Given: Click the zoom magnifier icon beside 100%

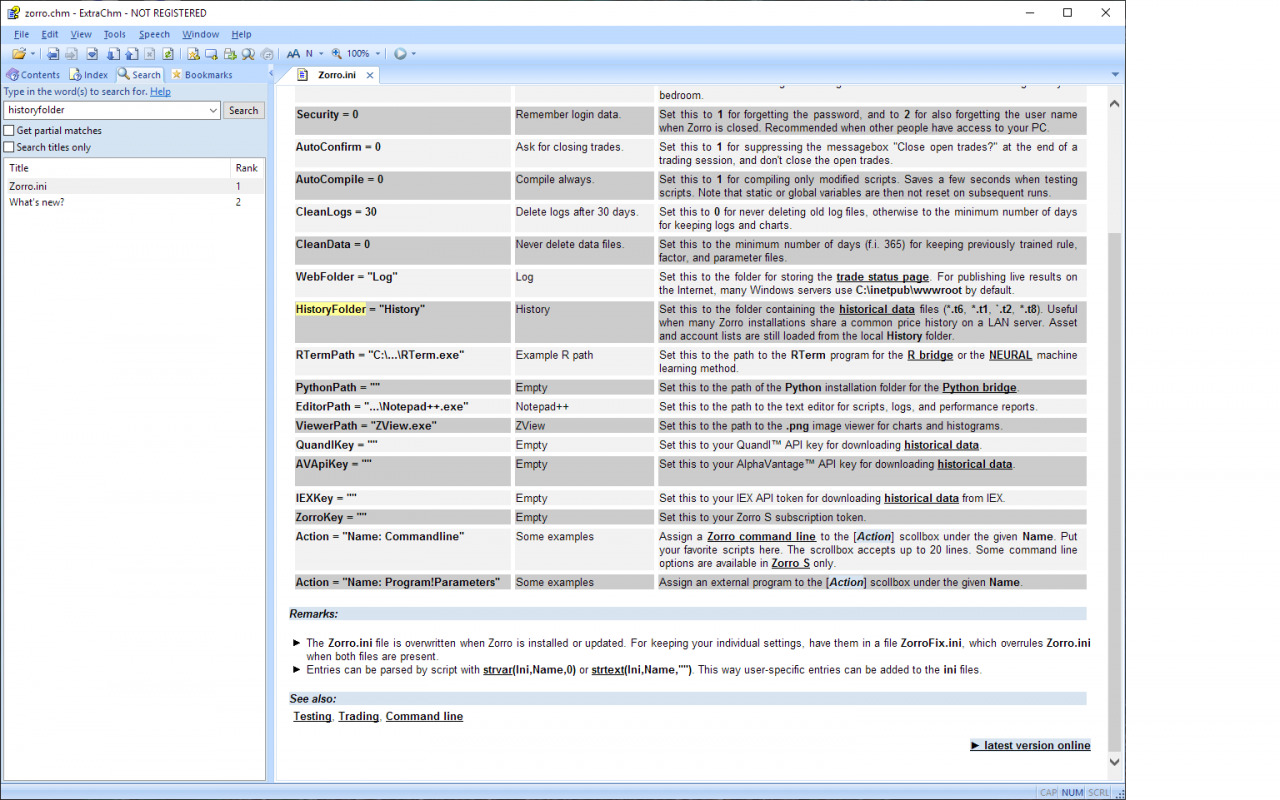Looking at the screenshot, I should coord(337,54).
